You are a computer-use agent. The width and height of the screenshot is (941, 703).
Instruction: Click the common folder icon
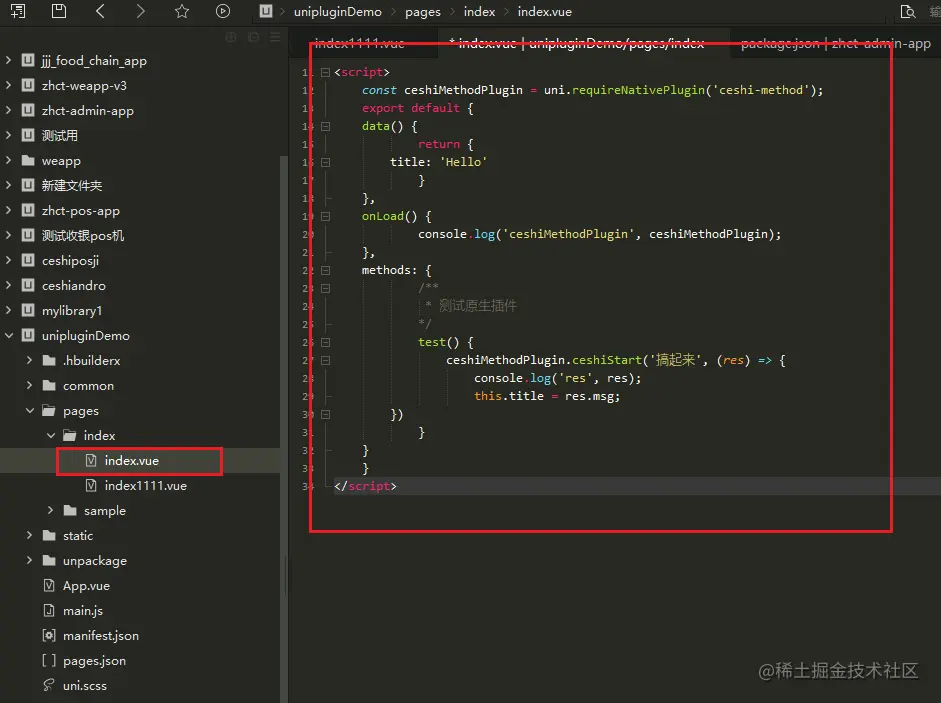coord(49,385)
